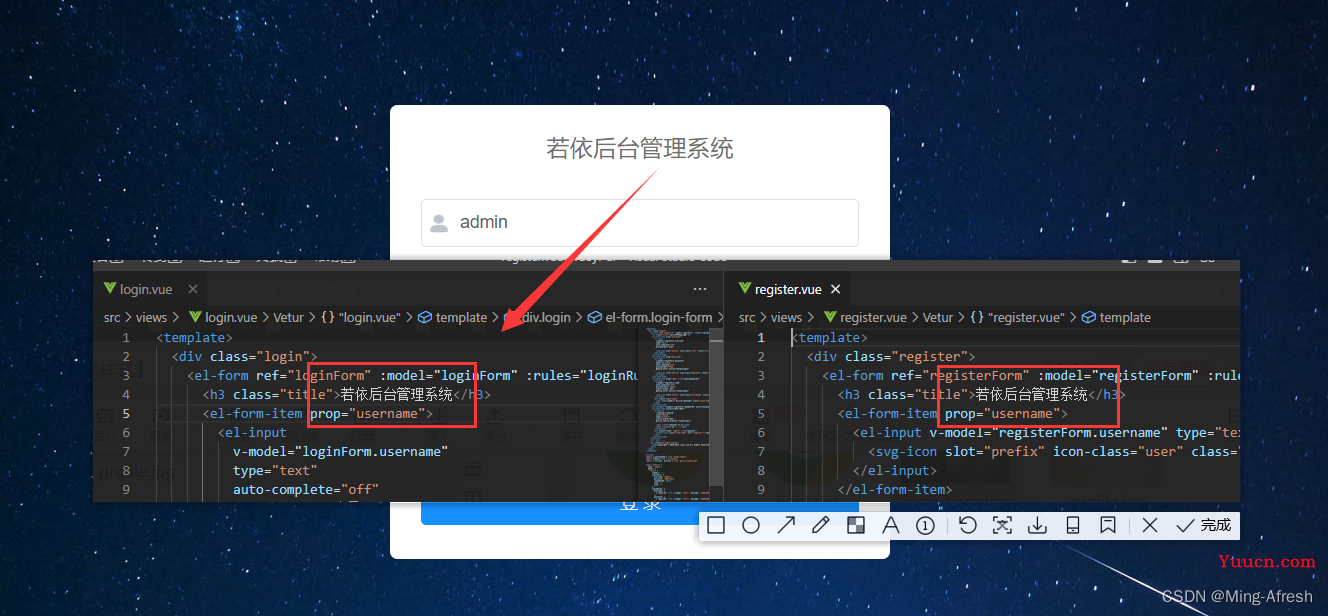Click "login.vue" object breadcrumb item
This screenshot has width=1328, height=616.
pyautogui.click(x=359, y=317)
